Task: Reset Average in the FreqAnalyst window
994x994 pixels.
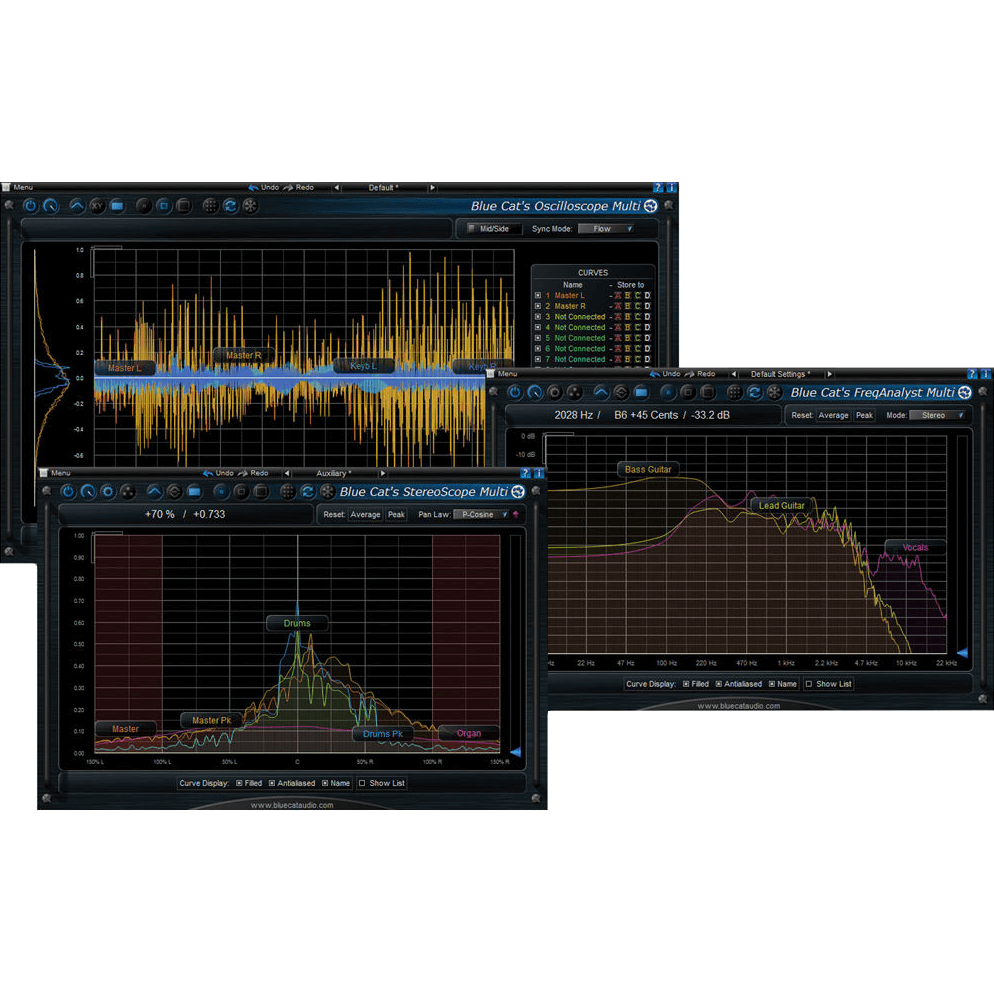Action: click(833, 415)
